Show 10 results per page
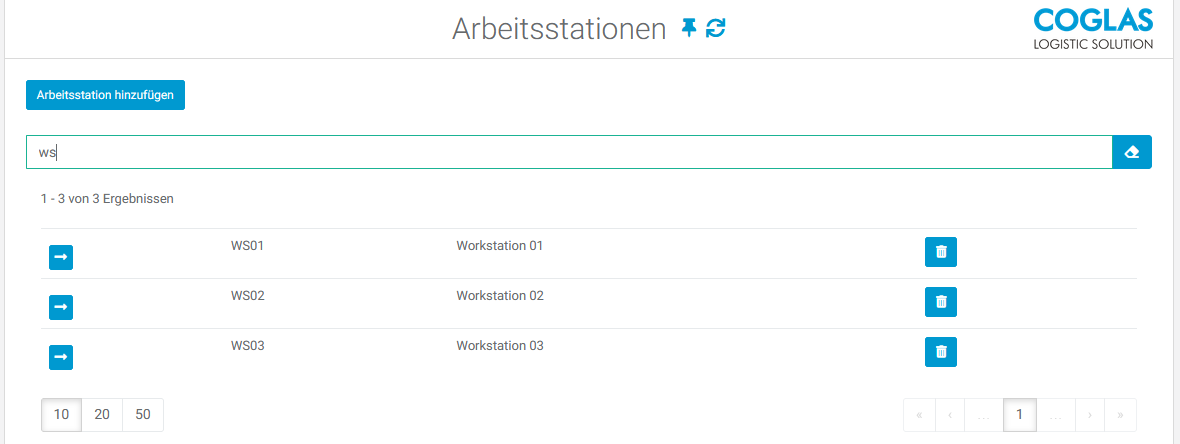The width and height of the screenshot is (1180, 444). [62, 414]
